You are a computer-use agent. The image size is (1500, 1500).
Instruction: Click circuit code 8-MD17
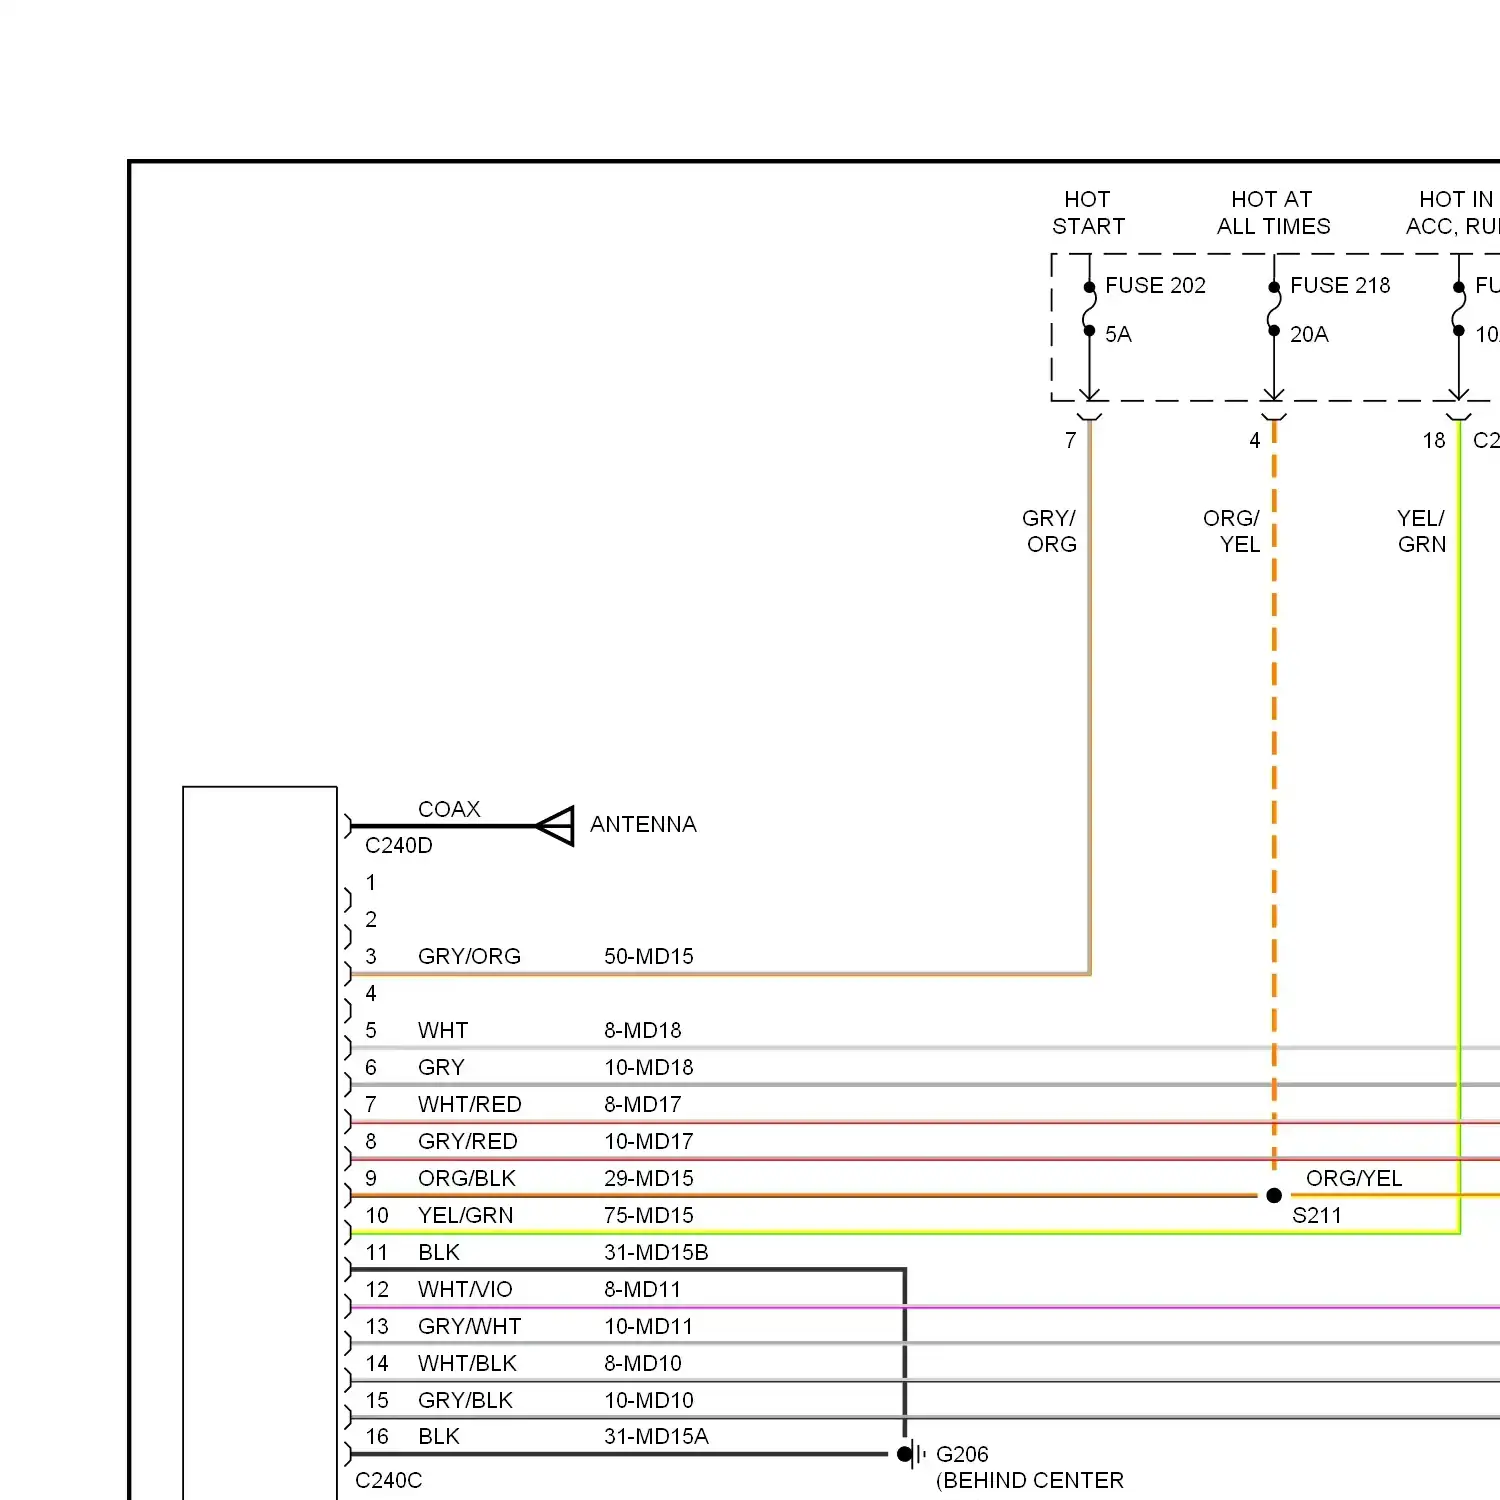pos(643,1104)
